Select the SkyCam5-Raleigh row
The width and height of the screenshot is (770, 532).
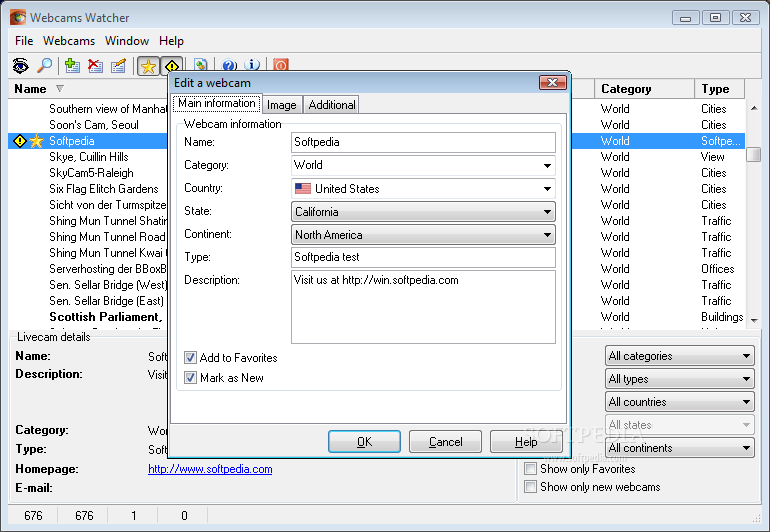[x=91, y=173]
